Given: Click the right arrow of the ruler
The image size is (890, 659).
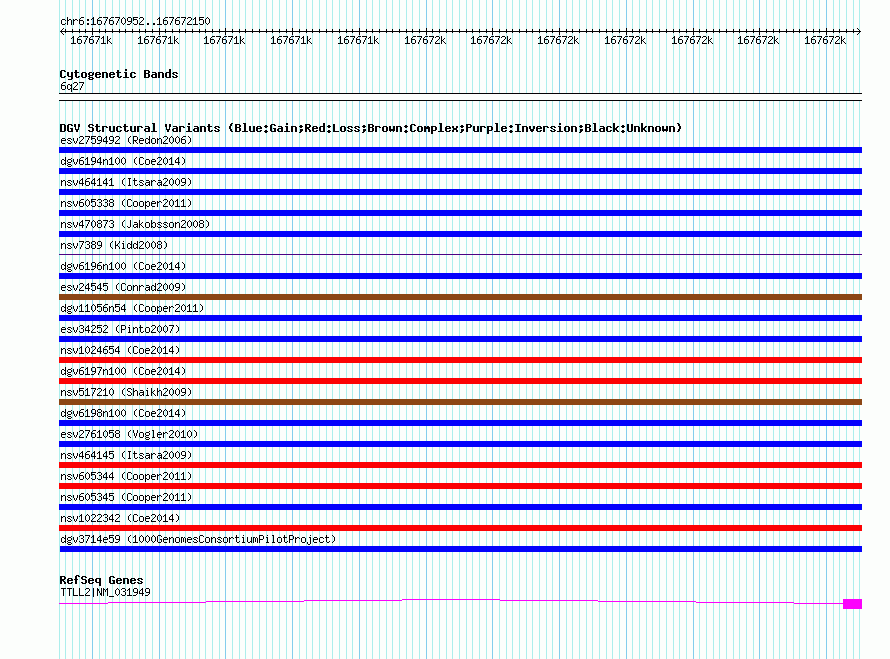Looking at the screenshot, I should pyautogui.click(x=859, y=31).
